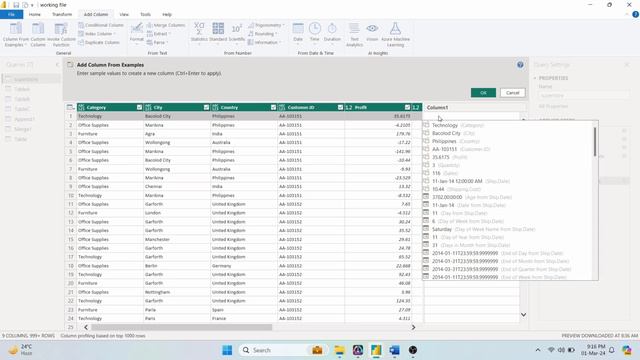Uncheck the Category column checkbox
640x360 pixels.
139,107
